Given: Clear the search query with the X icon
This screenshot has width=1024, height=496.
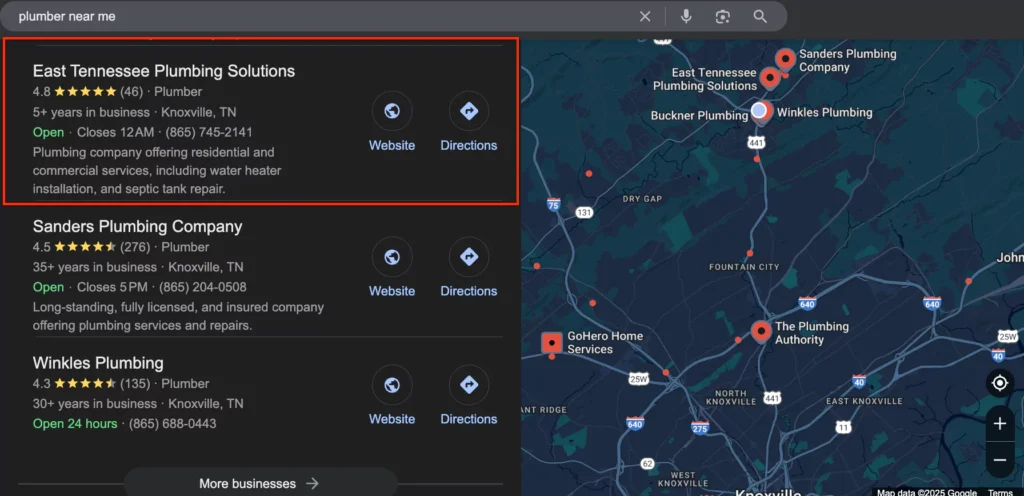Looking at the screenshot, I should (x=645, y=16).
